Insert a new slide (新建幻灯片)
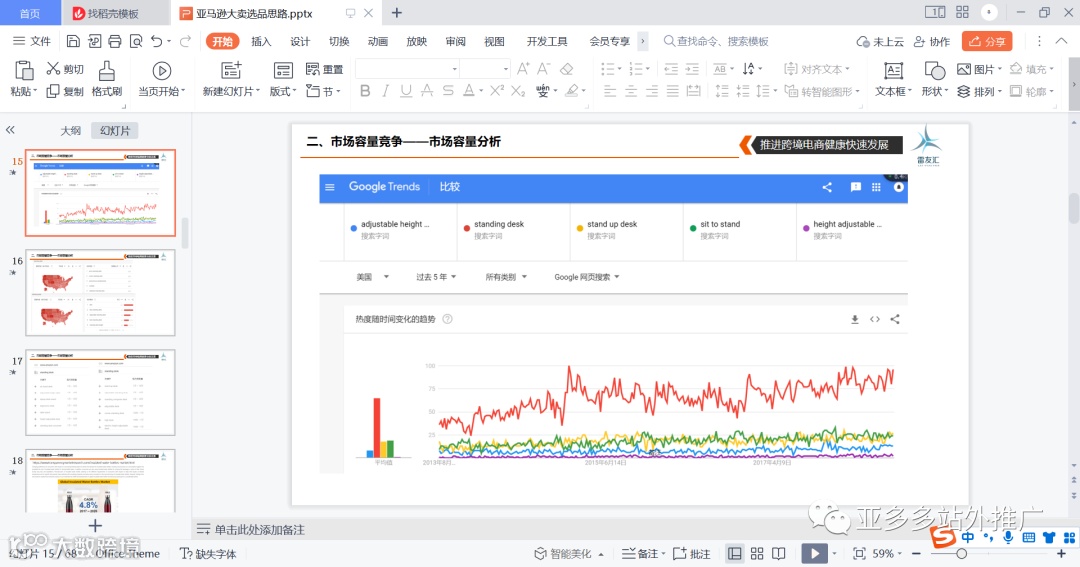Screen dimensions: 1080x567 tap(231, 79)
